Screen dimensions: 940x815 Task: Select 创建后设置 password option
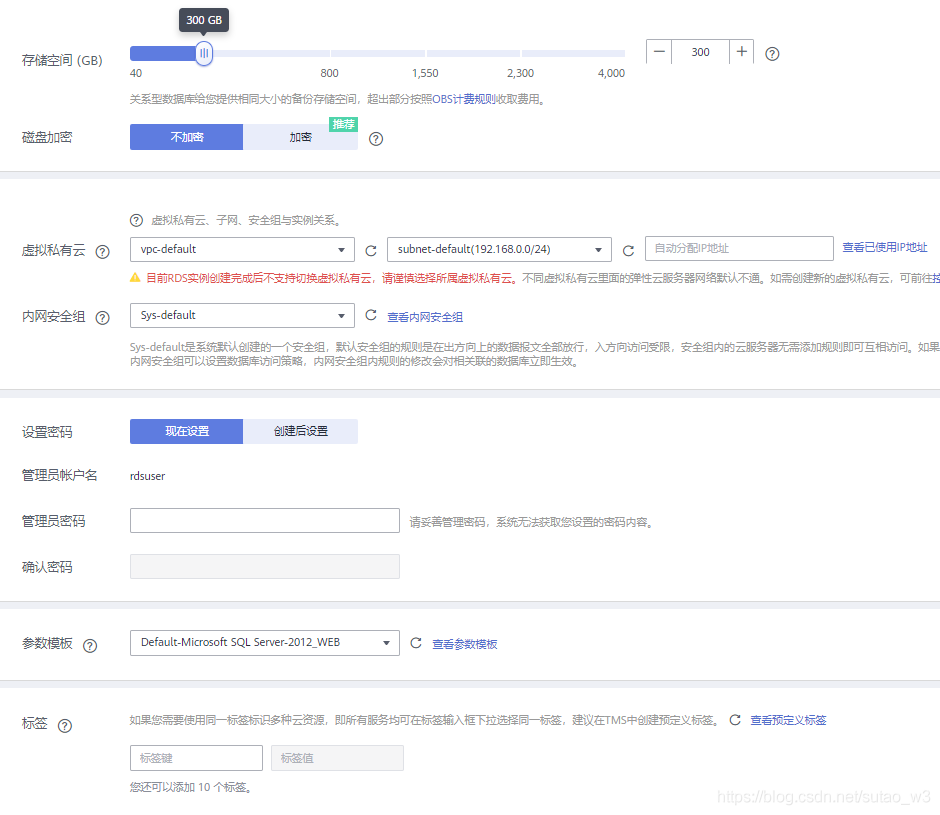300,431
